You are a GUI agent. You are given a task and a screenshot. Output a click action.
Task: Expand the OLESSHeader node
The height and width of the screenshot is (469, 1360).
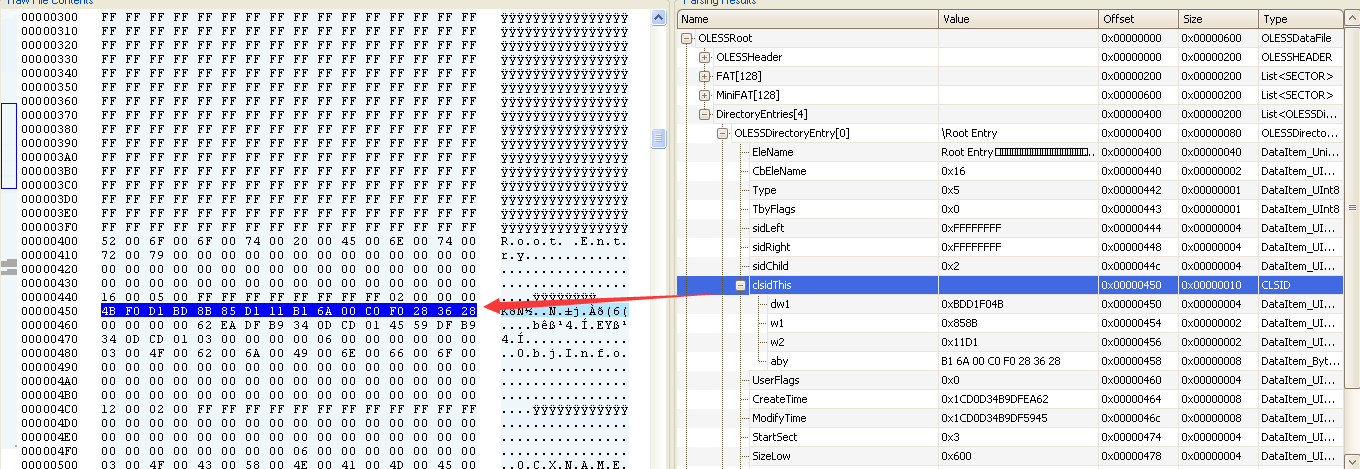tap(705, 57)
